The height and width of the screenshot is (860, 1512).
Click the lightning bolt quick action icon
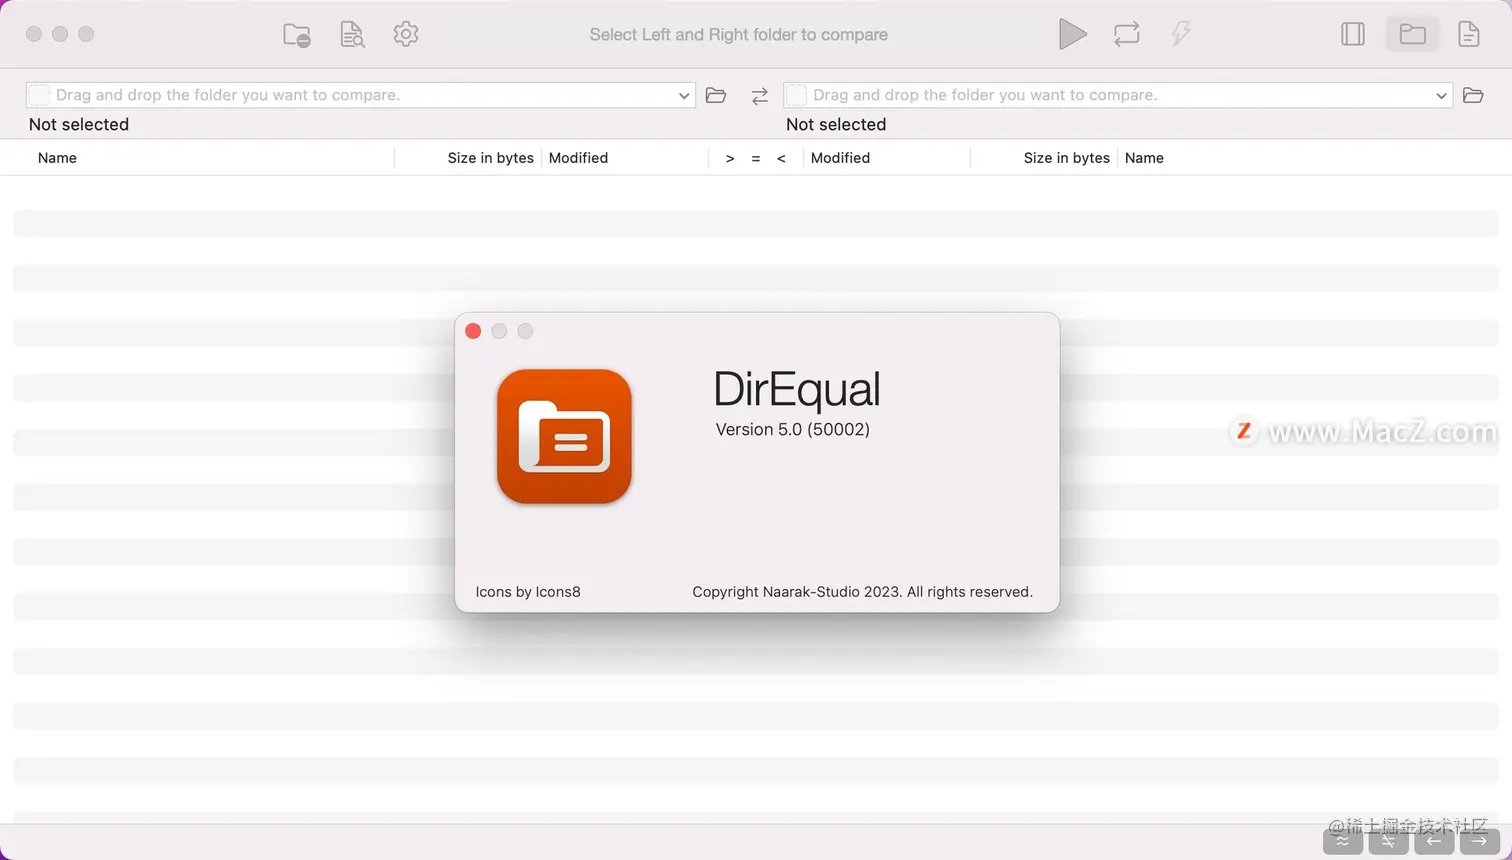tap(1181, 34)
